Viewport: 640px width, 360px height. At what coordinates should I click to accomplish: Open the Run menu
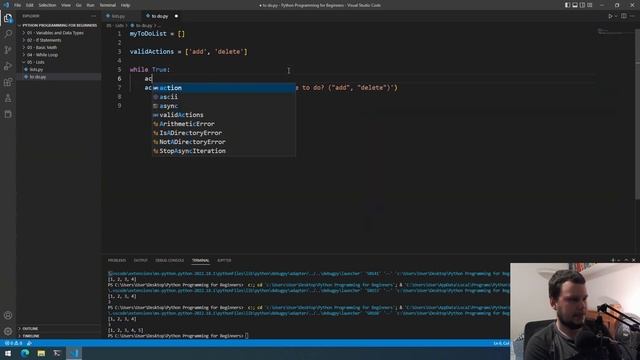pyautogui.click(x=90, y=5)
